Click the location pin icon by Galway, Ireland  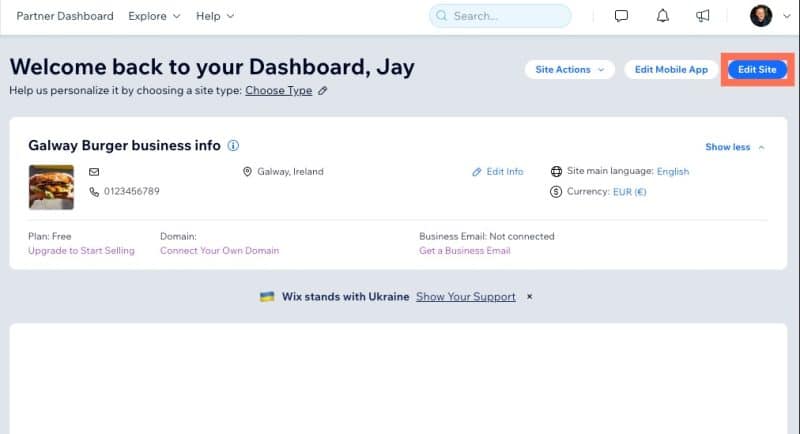pos(247,172)
